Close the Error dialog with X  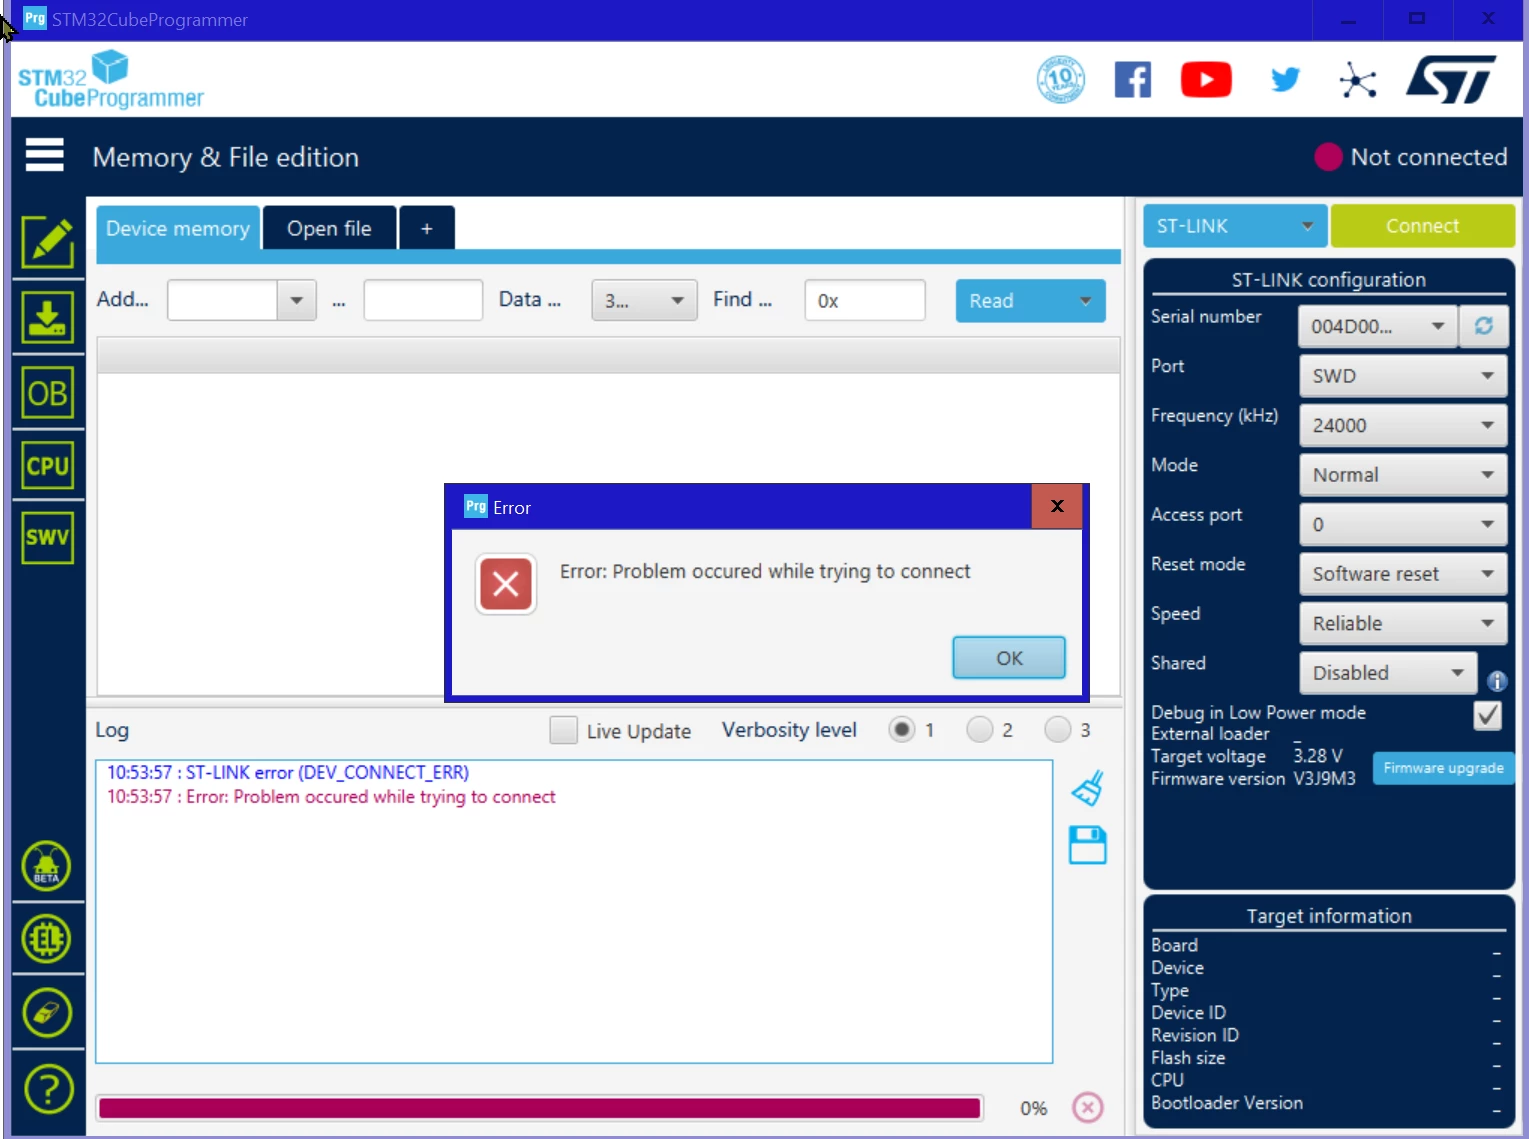(x=1057, y=506)
